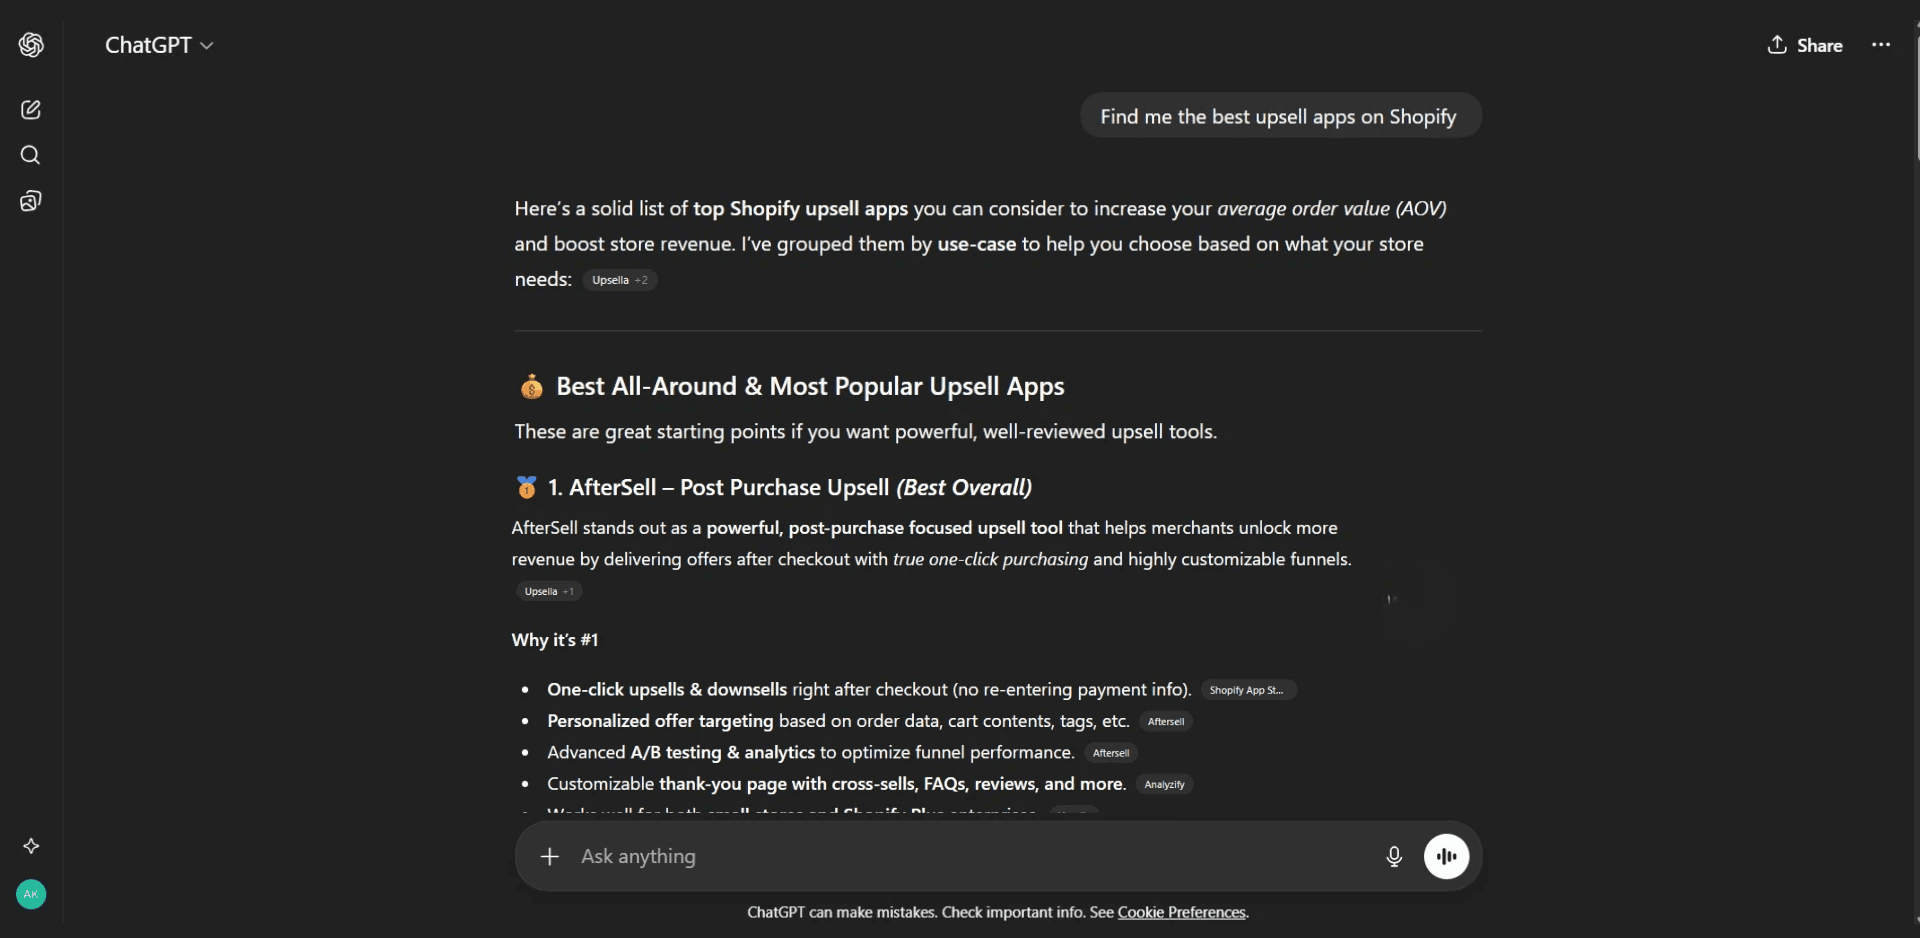This screenshot has height=938, width=1920.
Task: Open the chat search
Action: 31,155
